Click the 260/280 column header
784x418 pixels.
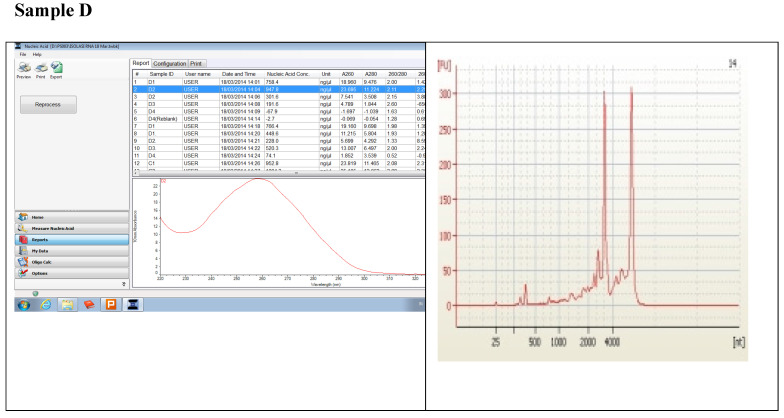(398, 74)
